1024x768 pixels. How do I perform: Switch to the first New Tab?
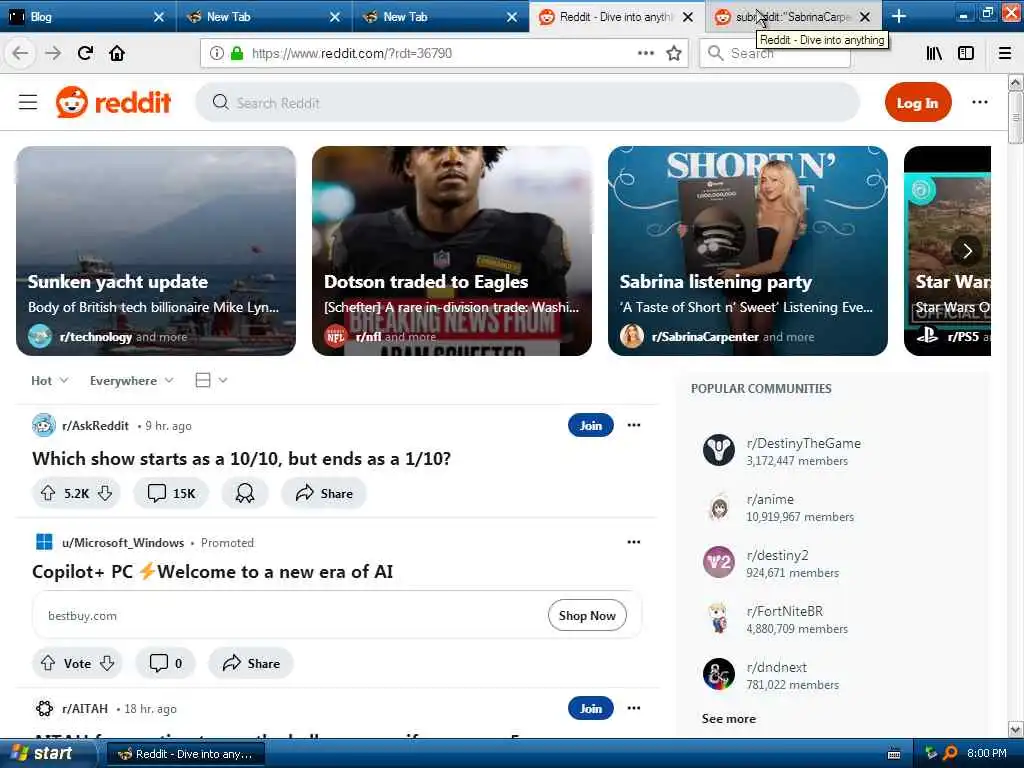[x=264, y=16]
